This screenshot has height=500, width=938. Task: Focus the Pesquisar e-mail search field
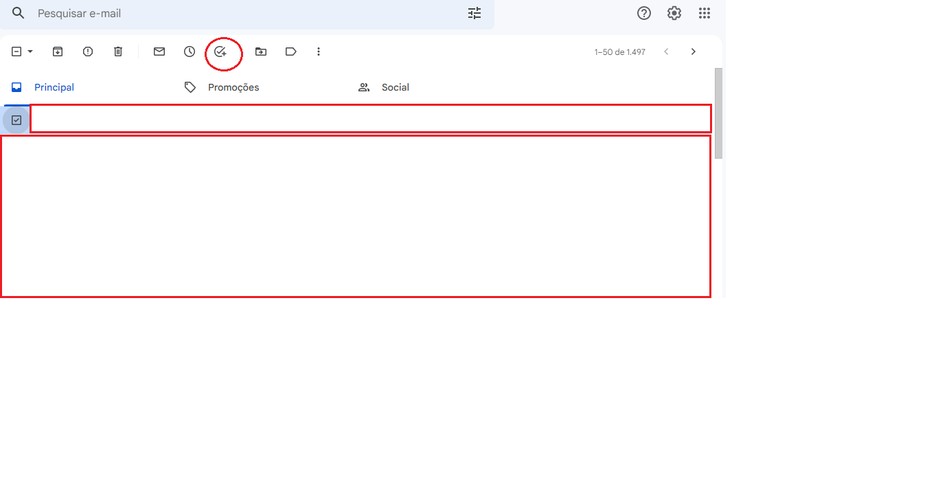[x=245, y=13]
